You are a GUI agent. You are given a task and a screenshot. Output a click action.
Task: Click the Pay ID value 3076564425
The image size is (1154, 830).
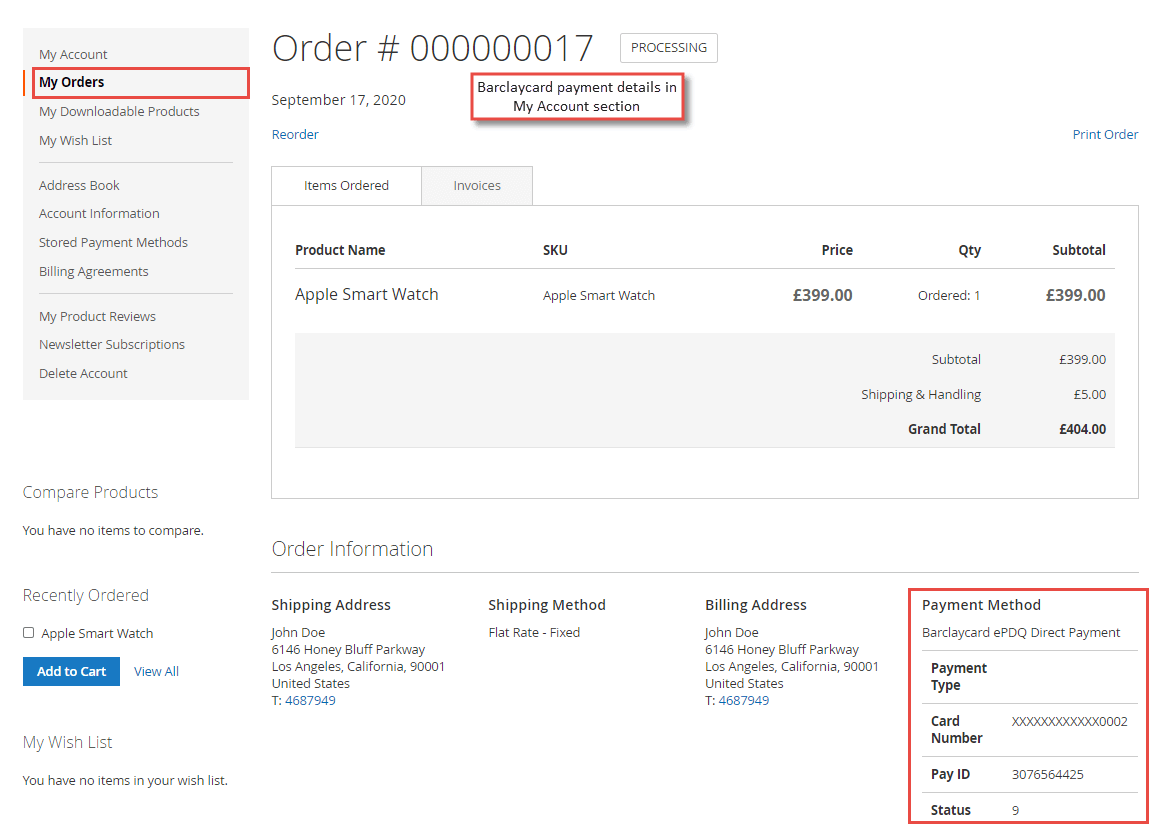[x=1047, y=774]
